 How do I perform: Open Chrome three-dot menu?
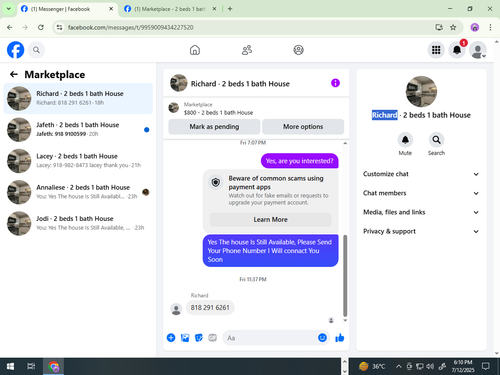click(490, 27)
